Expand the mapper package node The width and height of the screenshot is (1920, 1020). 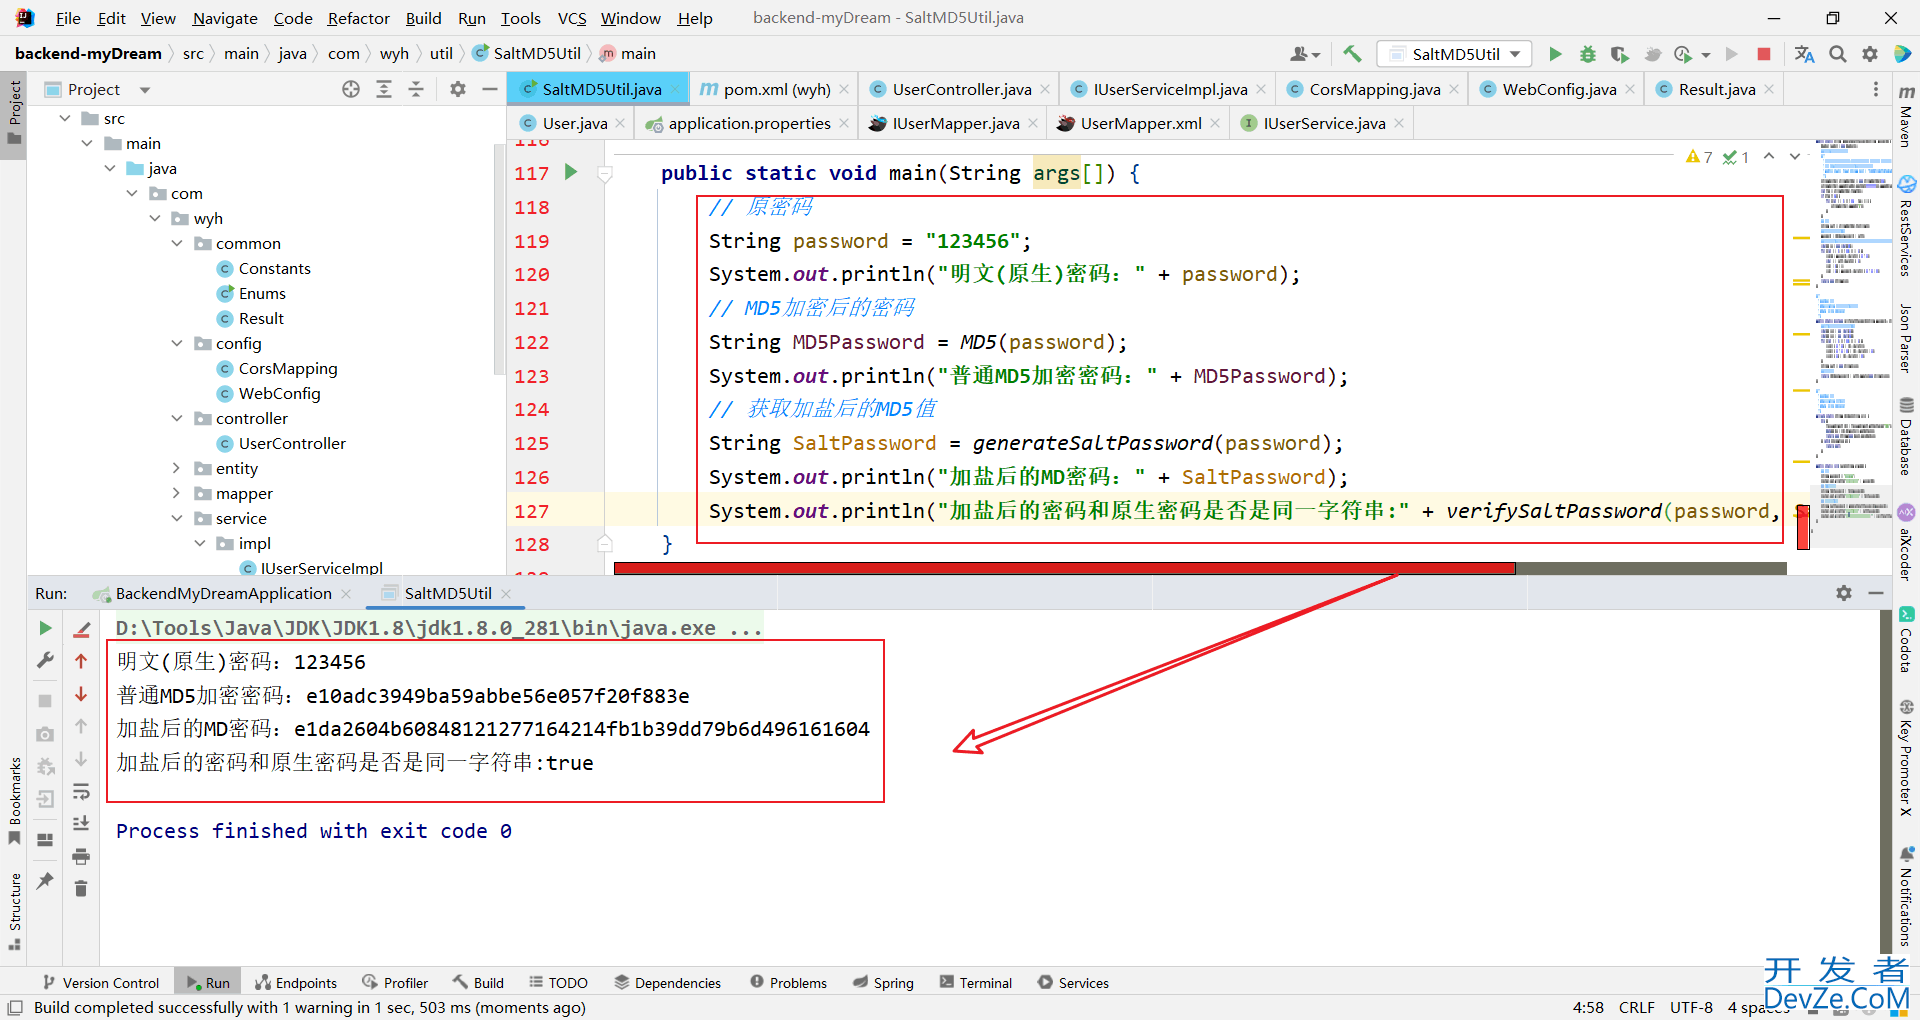coord(177,493)
